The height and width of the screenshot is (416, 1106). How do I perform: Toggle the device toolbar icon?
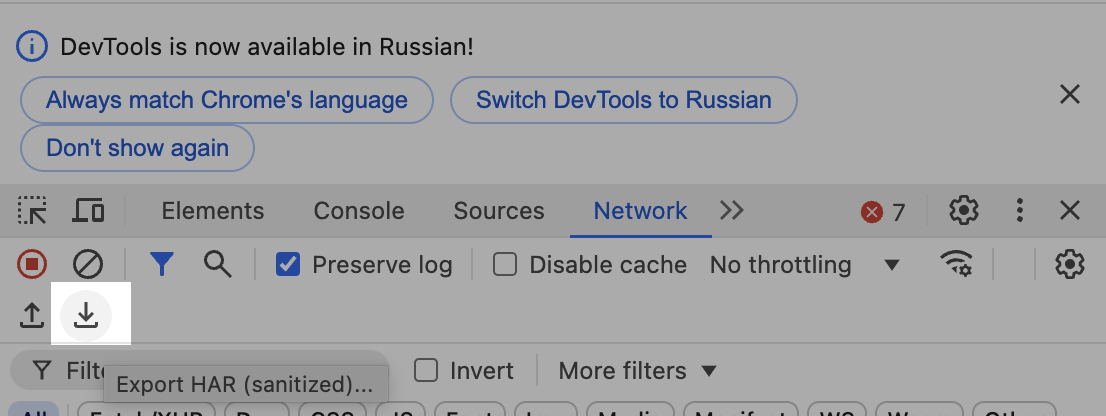click(x=89, y=211)
